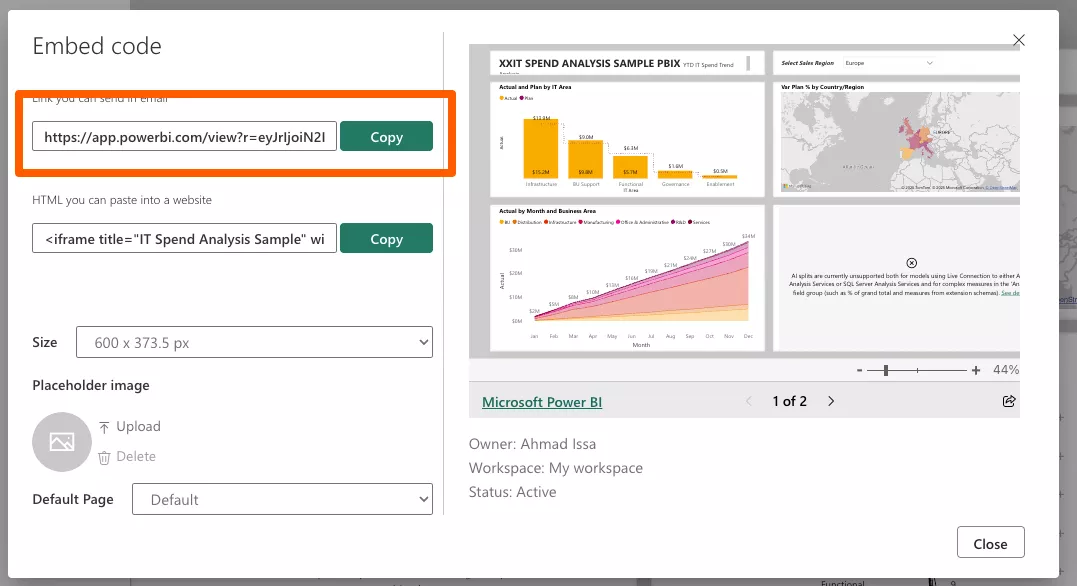
Task: Expand the Select Sales Region dropdown
Action: pos(929,63)
